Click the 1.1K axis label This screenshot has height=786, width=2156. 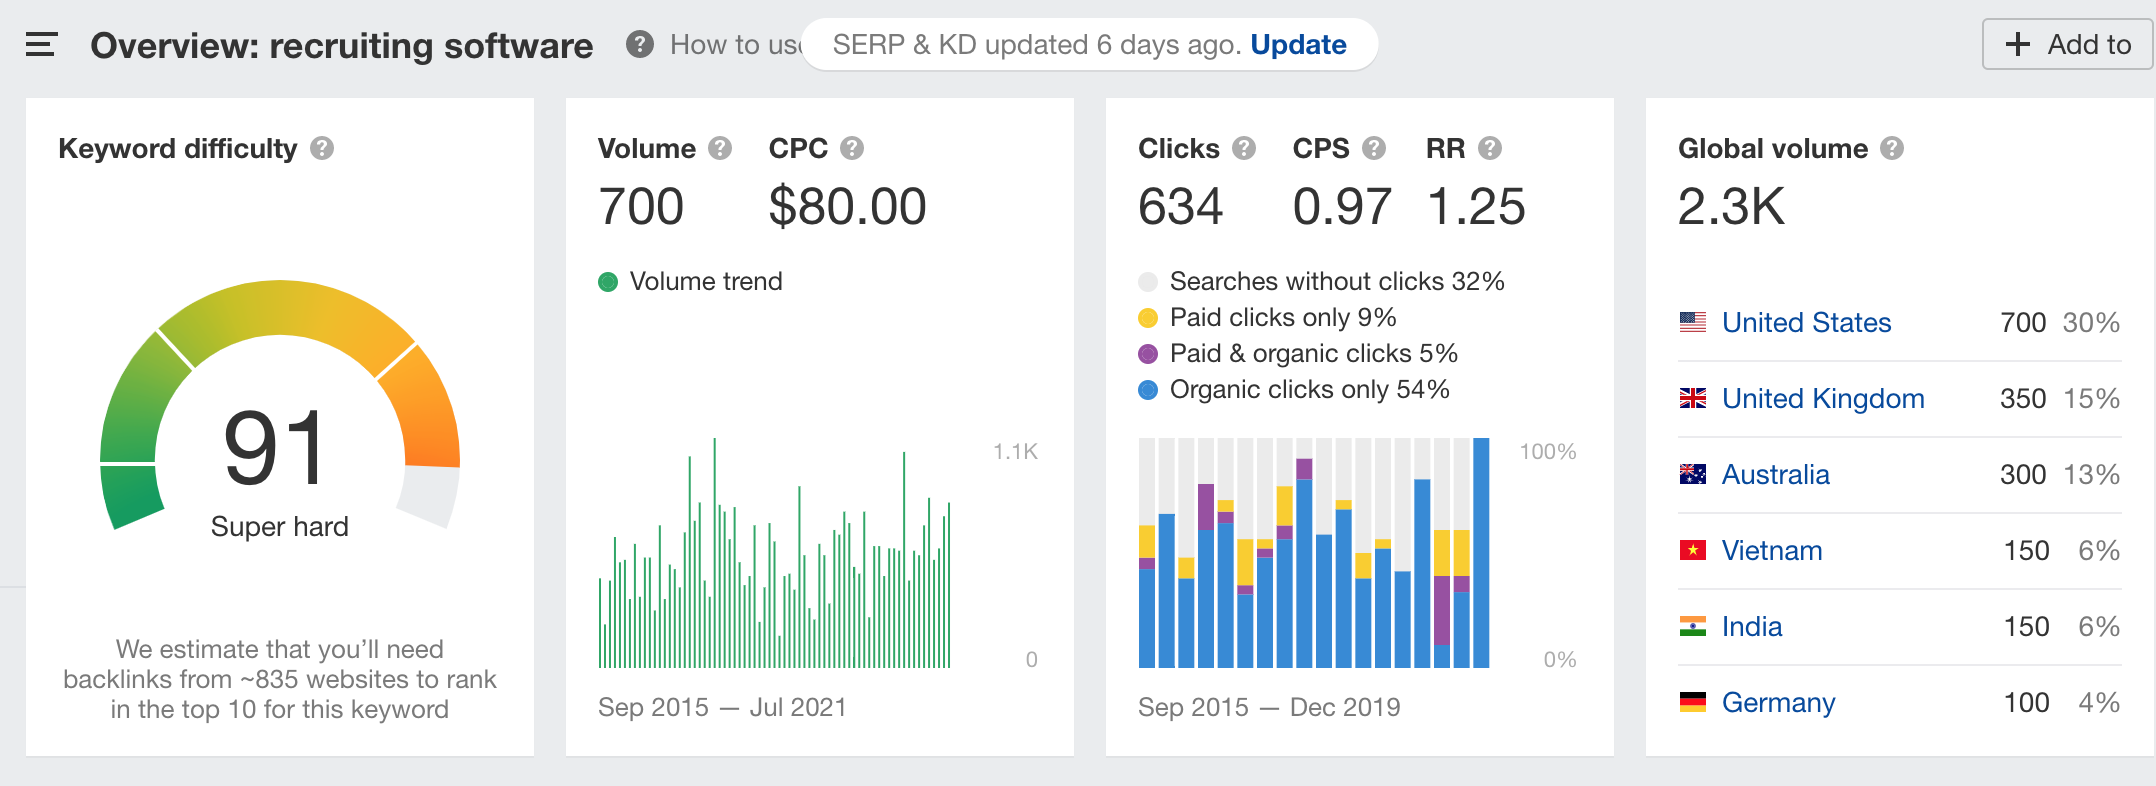pos(1015,451)
